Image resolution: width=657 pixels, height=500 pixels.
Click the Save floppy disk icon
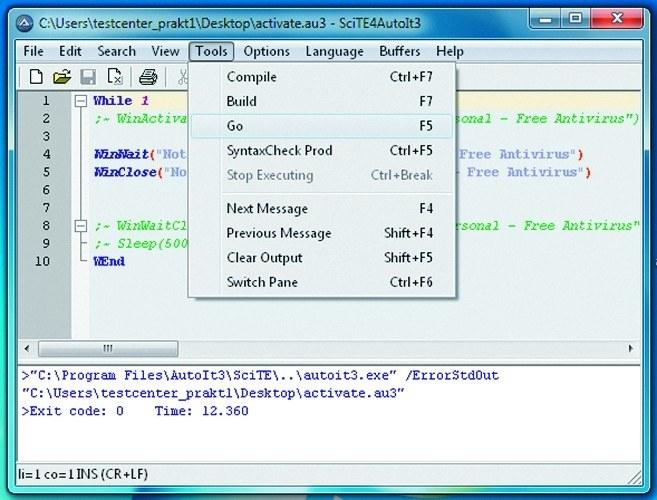pos(88,76)
